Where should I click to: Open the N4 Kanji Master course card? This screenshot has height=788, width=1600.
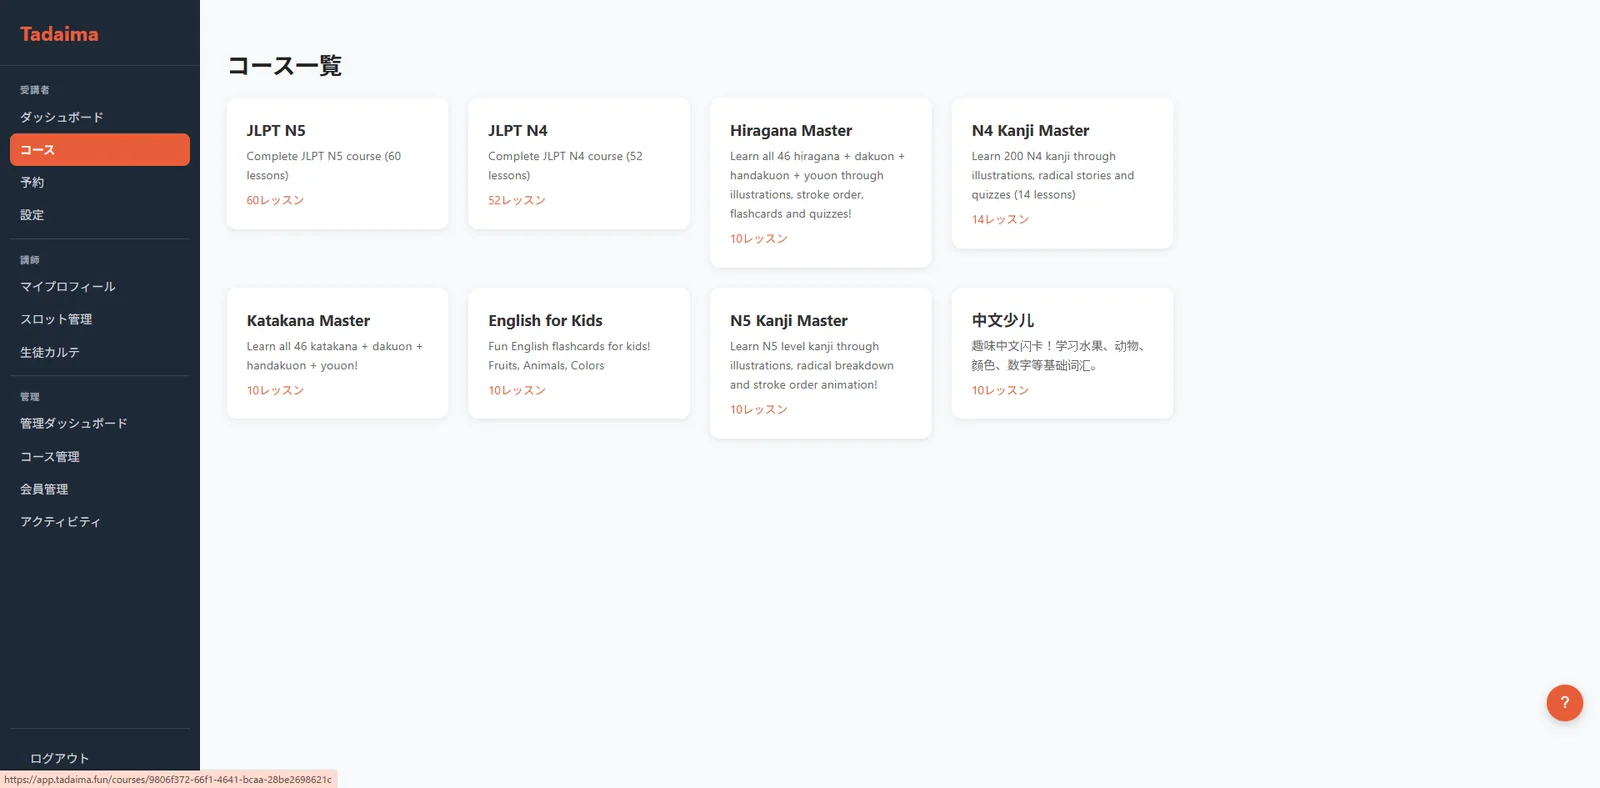(1062, 173)
